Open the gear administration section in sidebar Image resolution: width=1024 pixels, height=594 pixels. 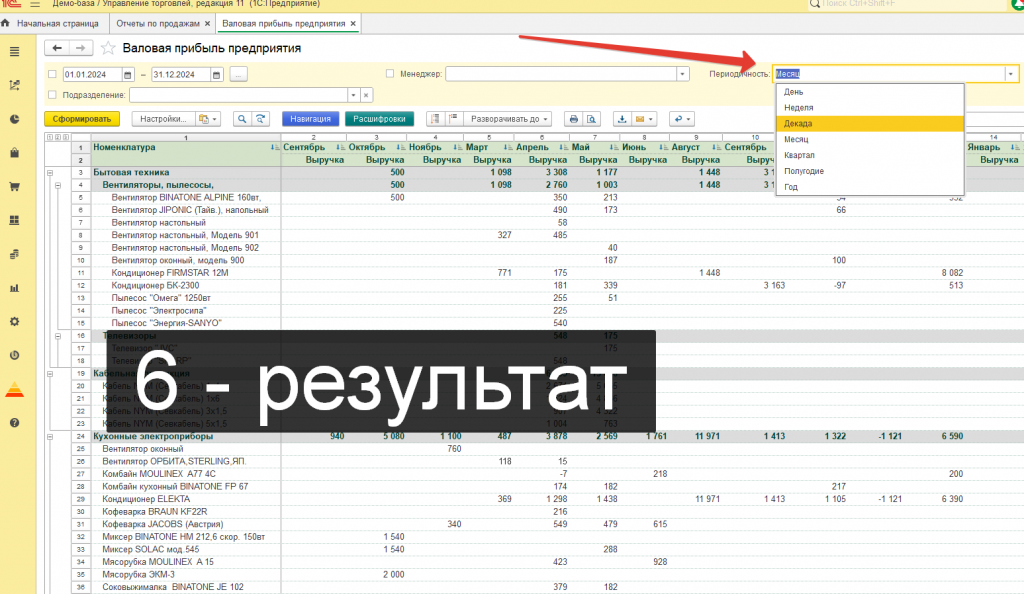(x=14, y=322)
